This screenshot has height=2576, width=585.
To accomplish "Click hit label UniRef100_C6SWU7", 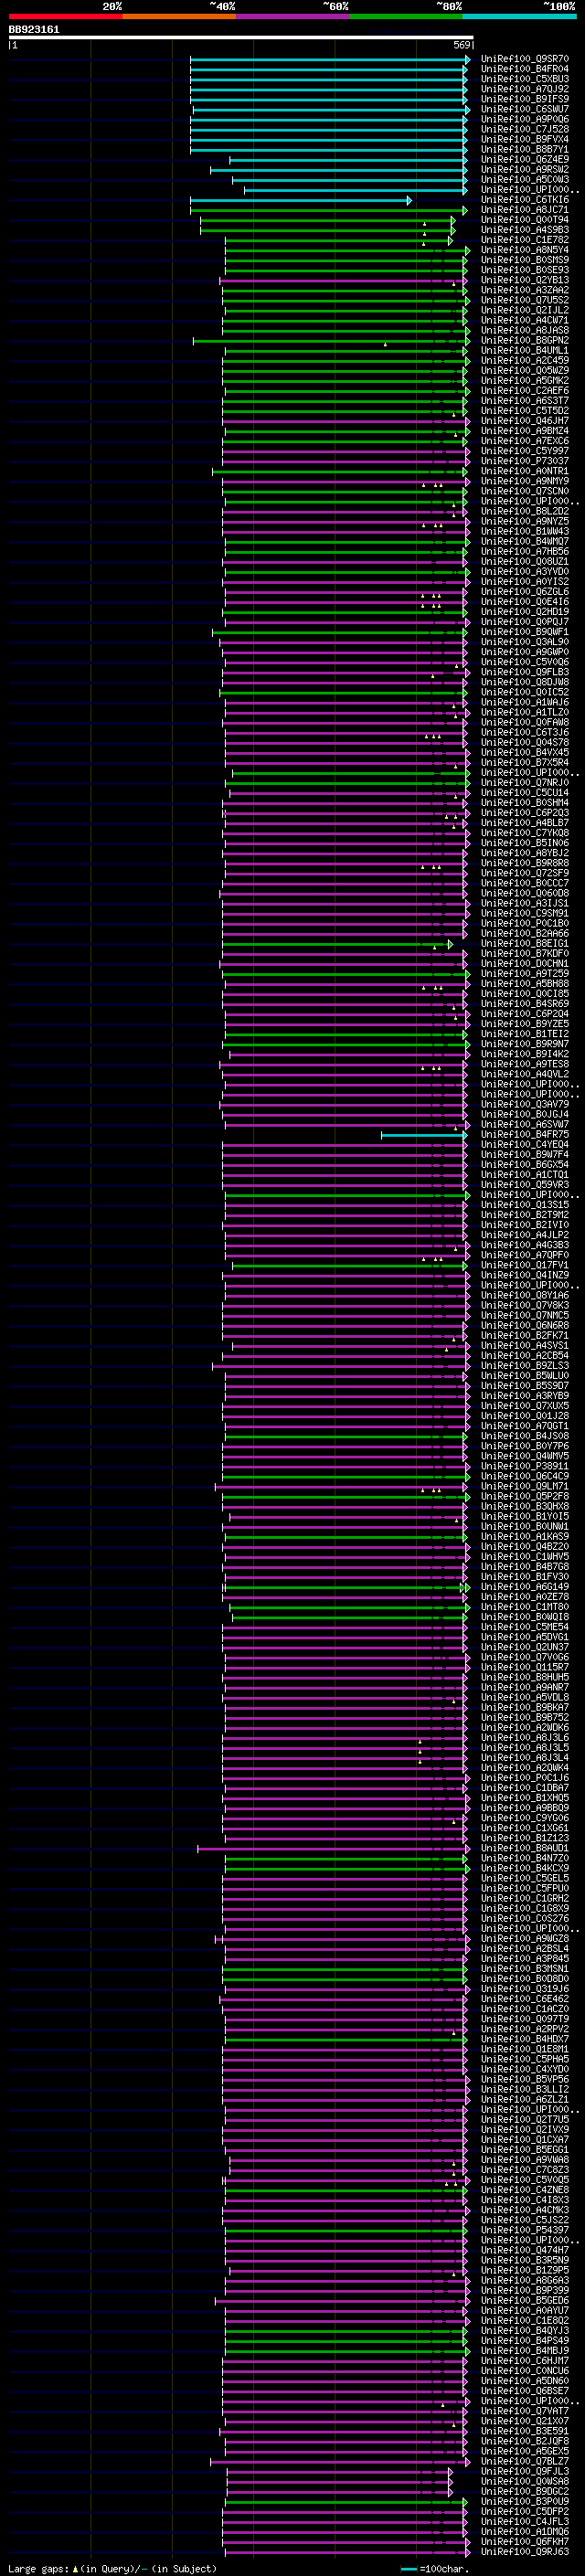I will (x=525, y=109).
